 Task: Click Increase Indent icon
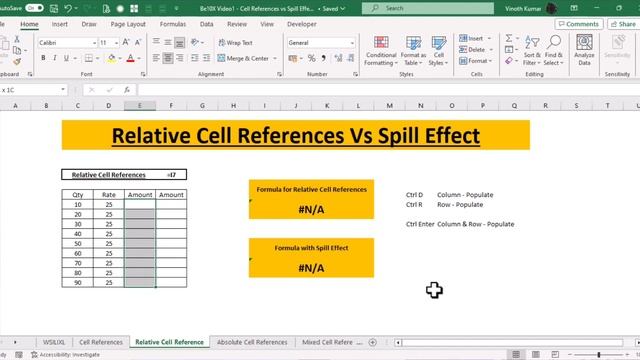[207, 58]
